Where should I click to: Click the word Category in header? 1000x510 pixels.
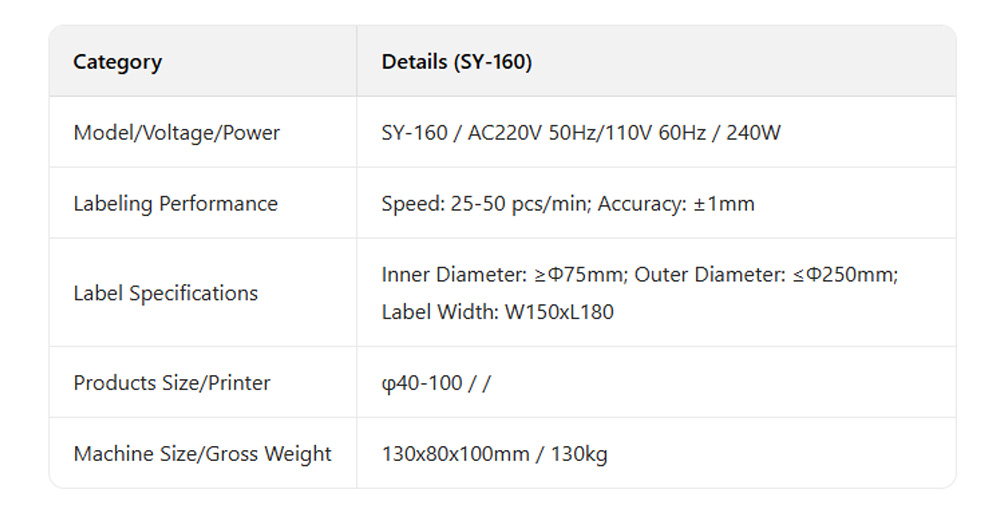point(117,62)
